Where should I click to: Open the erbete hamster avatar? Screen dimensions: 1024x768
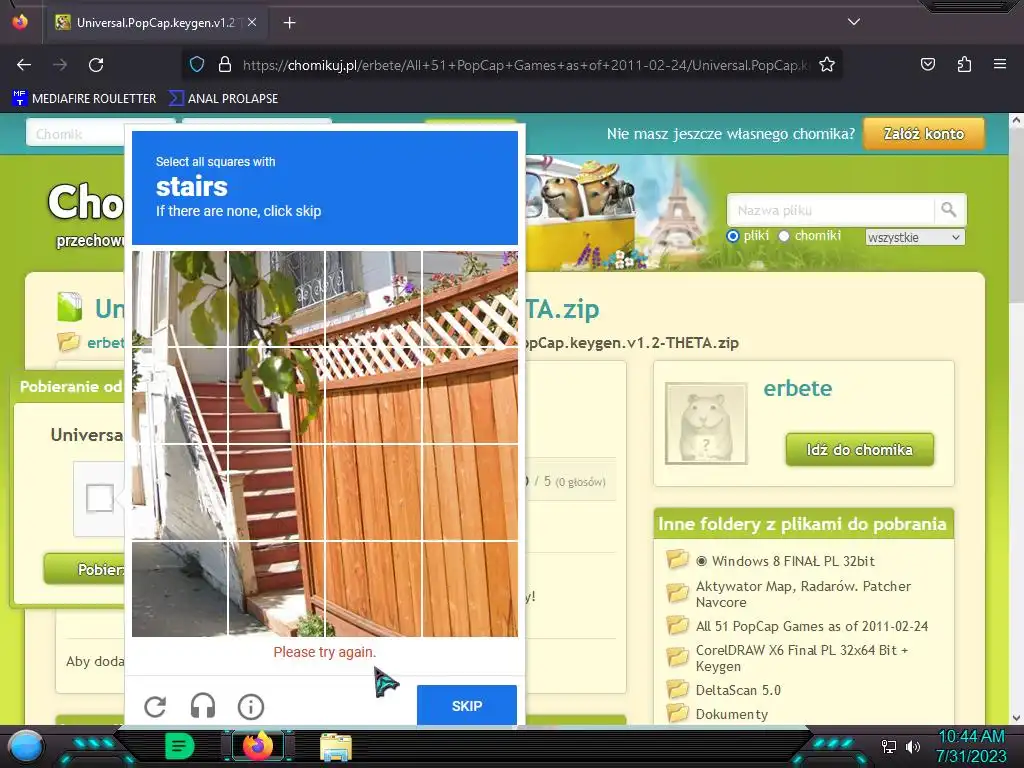point(706,423)
